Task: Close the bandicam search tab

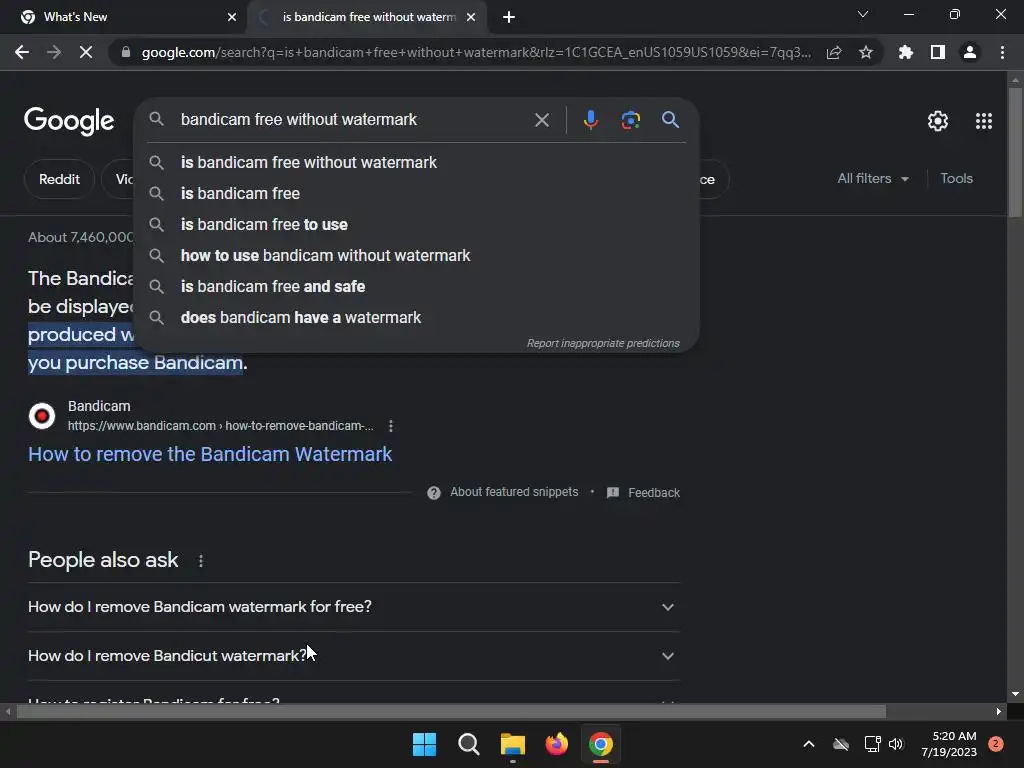Action: 471,18
